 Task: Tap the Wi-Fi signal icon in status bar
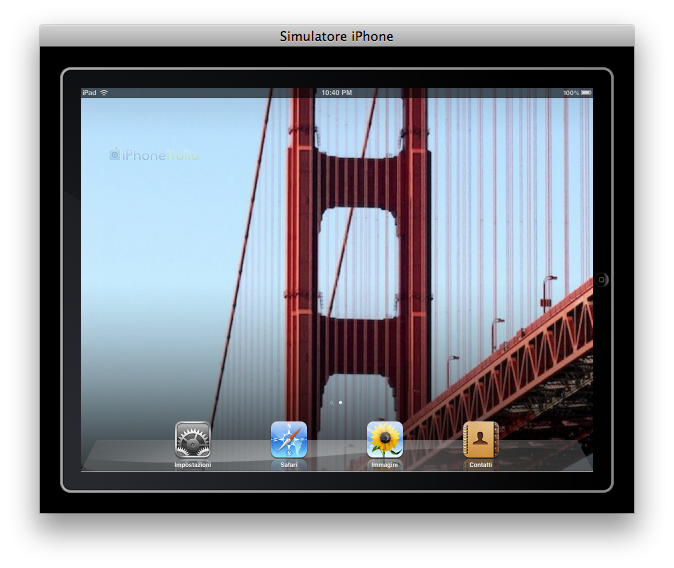click(104, 93)
